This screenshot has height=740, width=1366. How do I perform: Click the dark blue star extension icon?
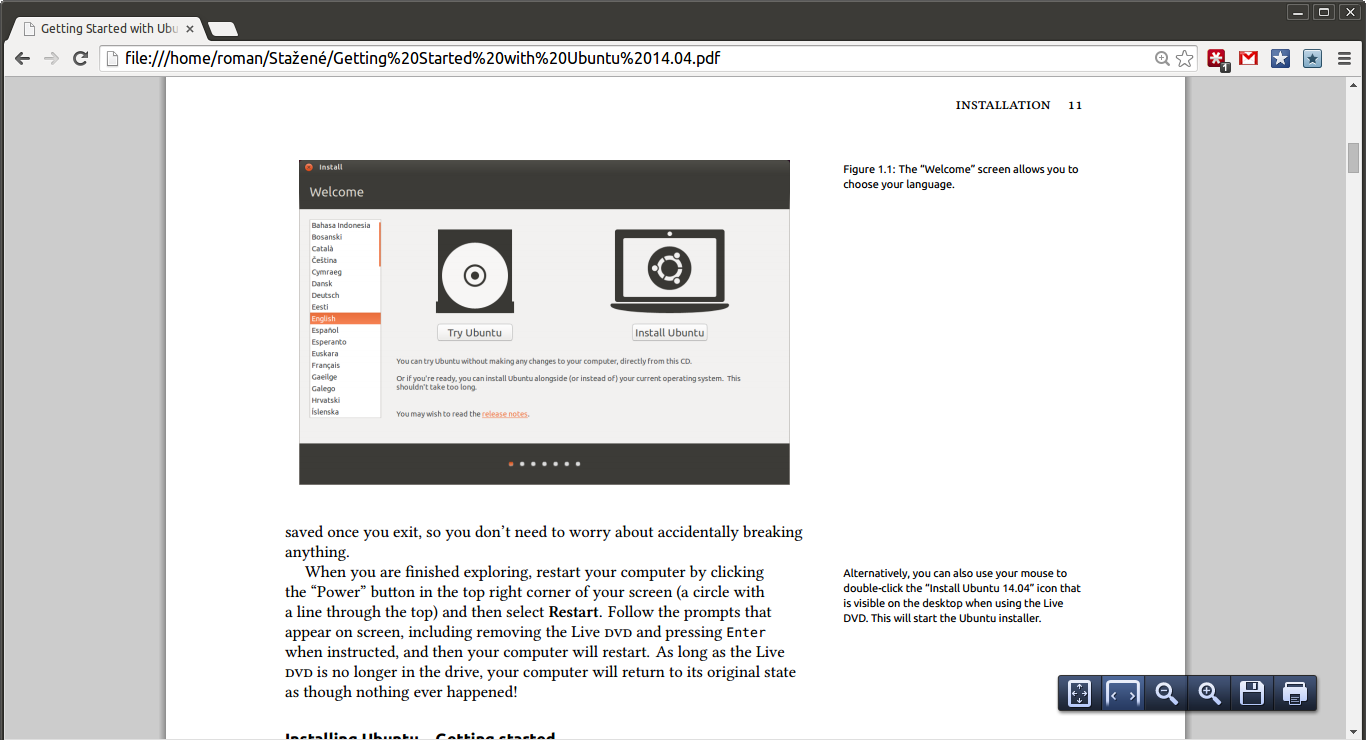[x=1280, y=59]
